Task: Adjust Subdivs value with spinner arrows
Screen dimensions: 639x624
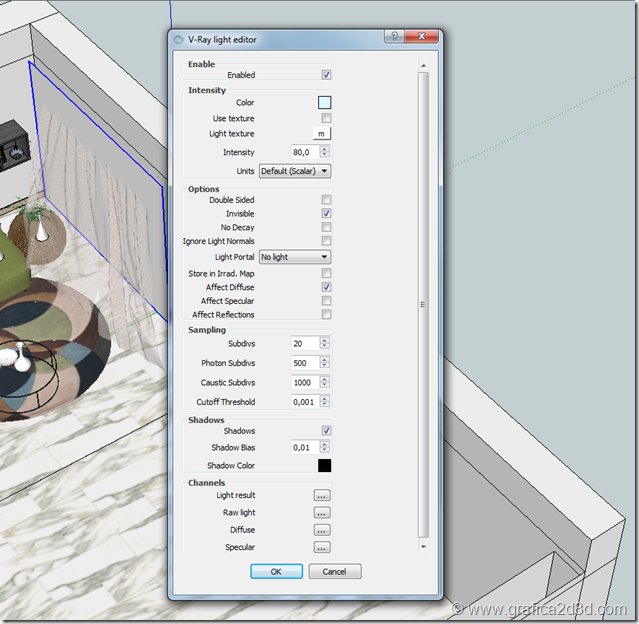Action: (x=324, y=343)
